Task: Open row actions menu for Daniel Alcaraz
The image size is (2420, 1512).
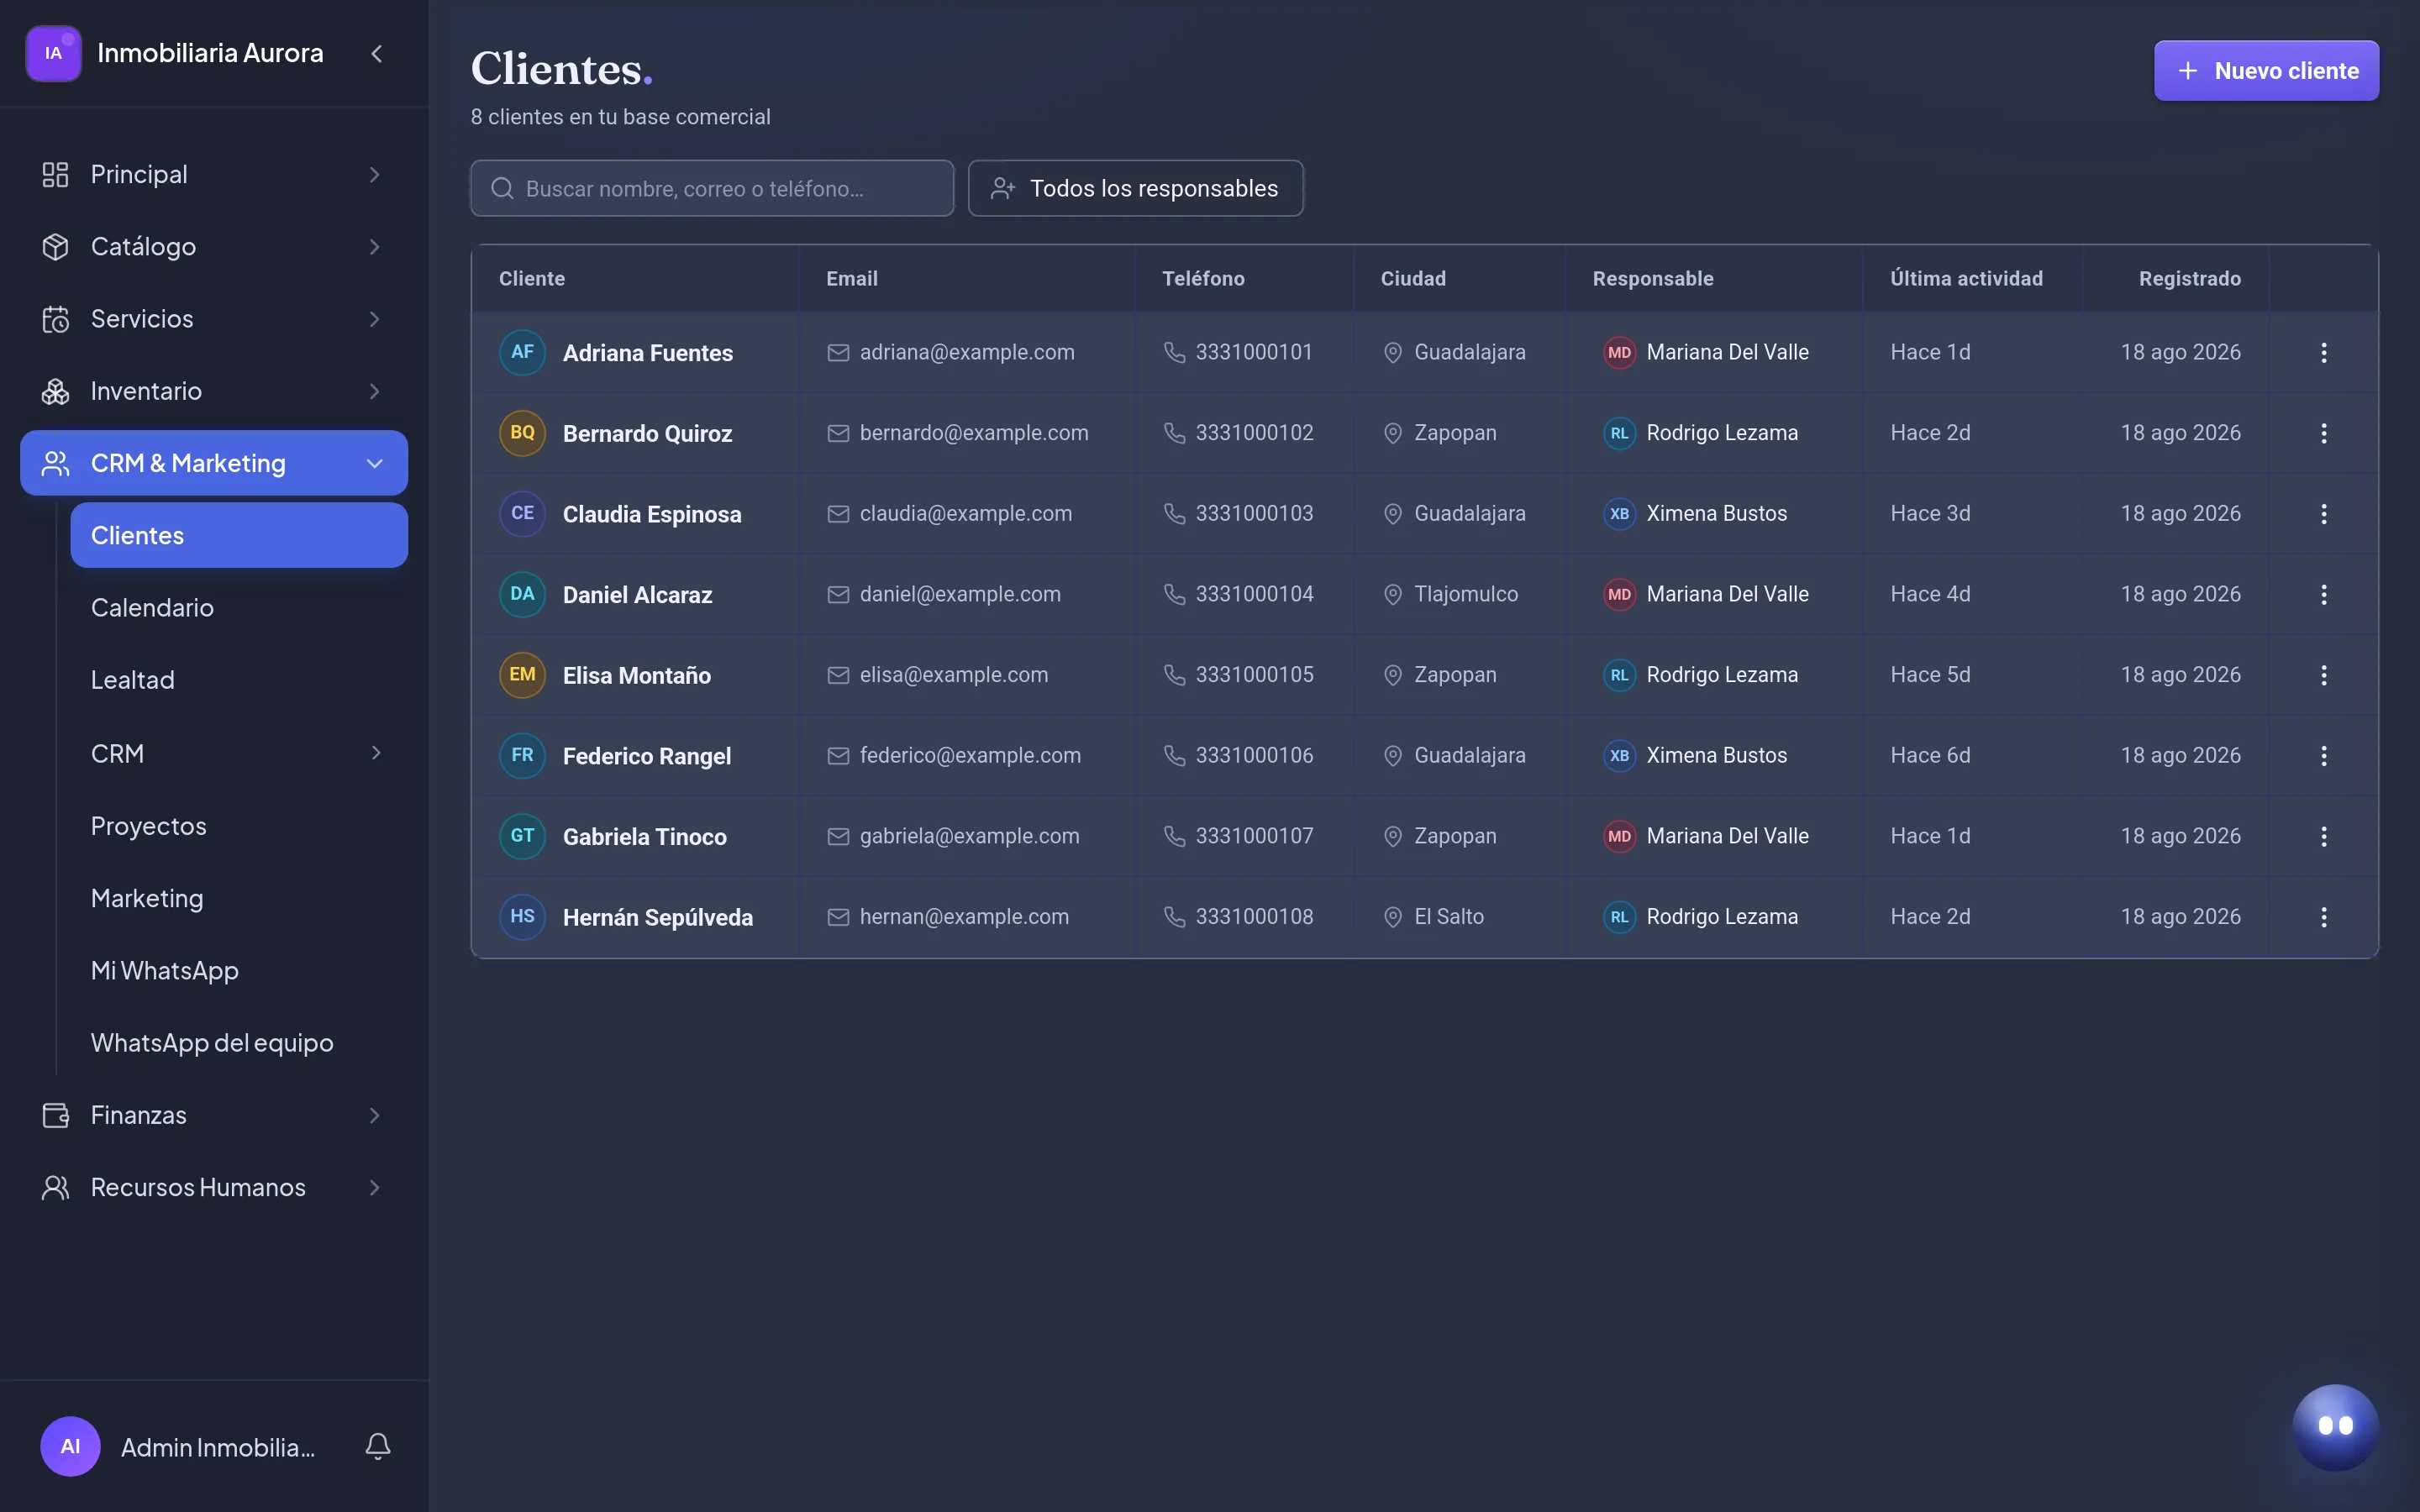Action: [x=2324, y=594]
